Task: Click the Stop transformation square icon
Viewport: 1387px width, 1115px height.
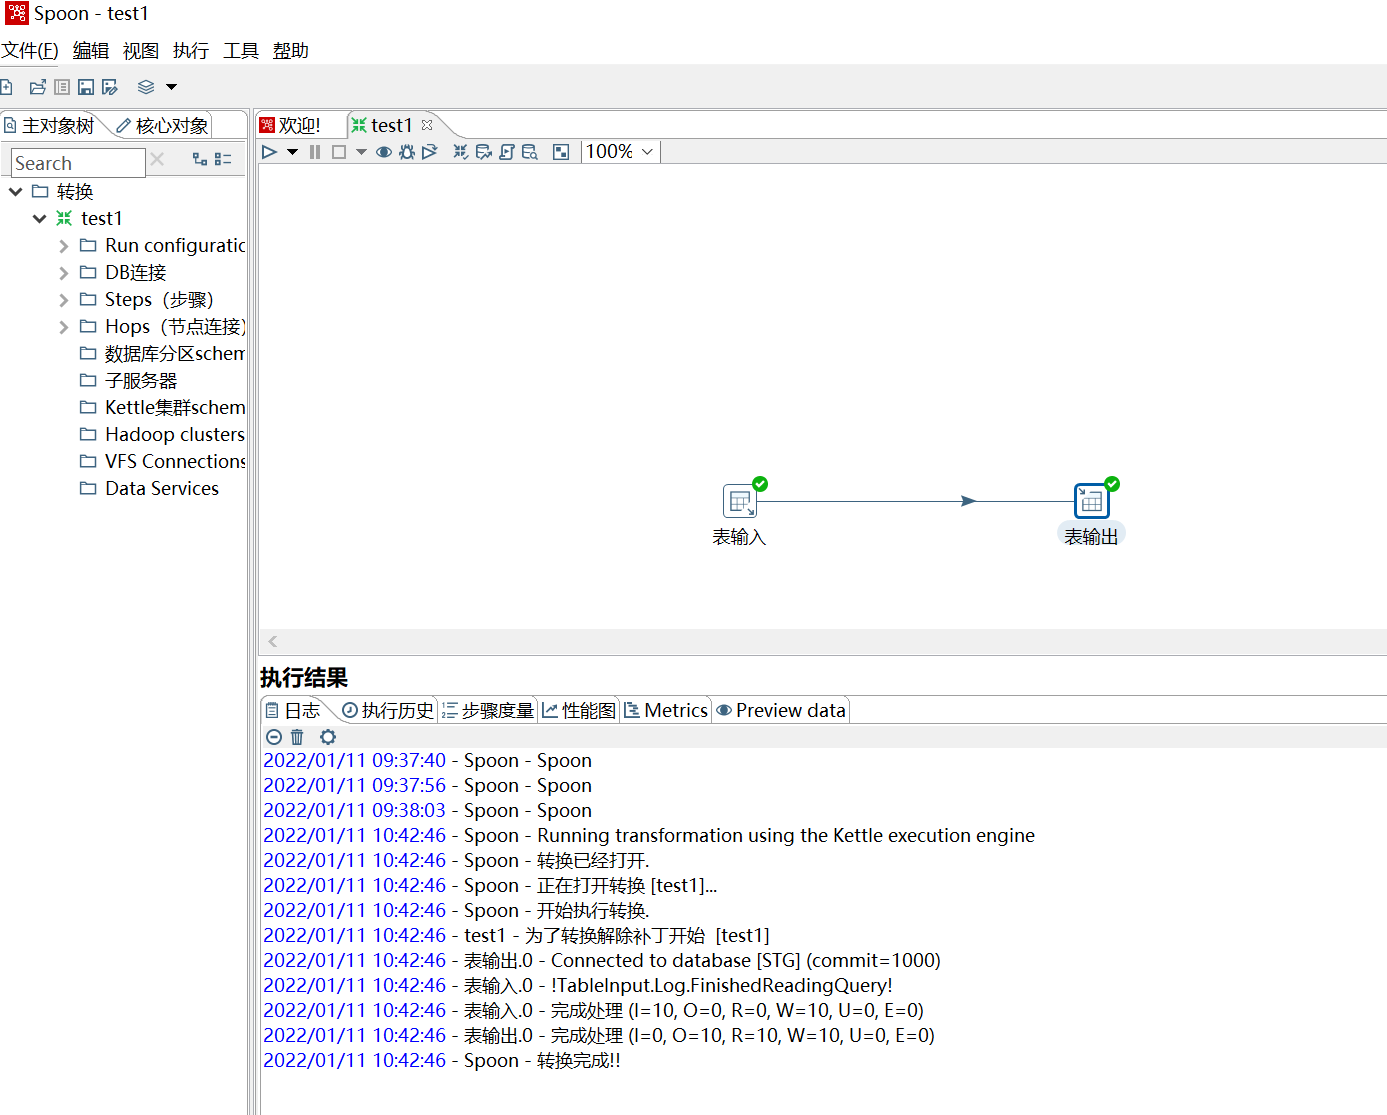Action: [338, 151]
